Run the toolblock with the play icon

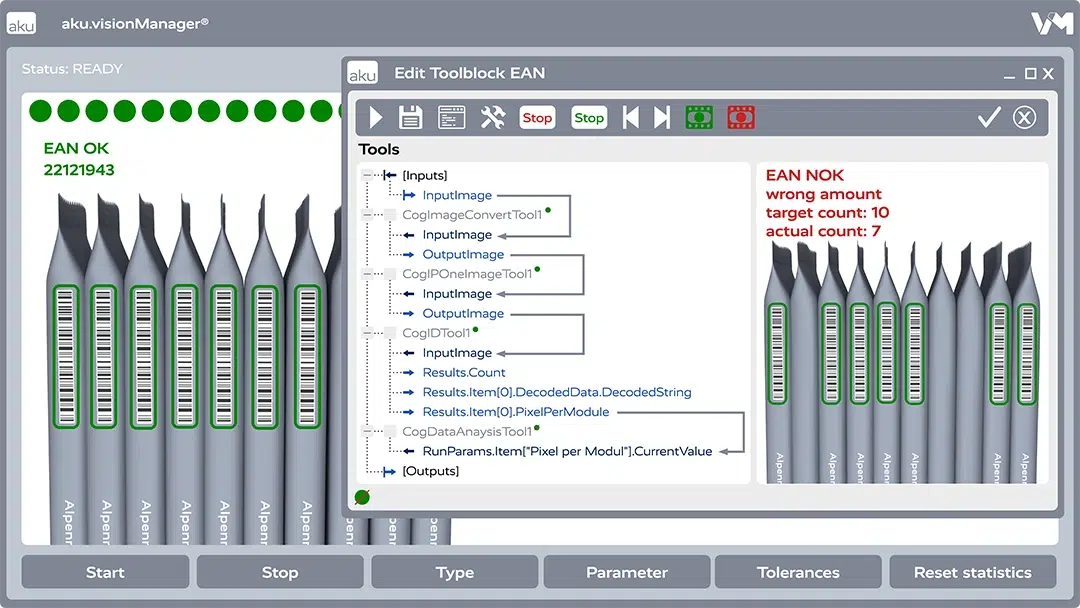[x=376, y=118]
